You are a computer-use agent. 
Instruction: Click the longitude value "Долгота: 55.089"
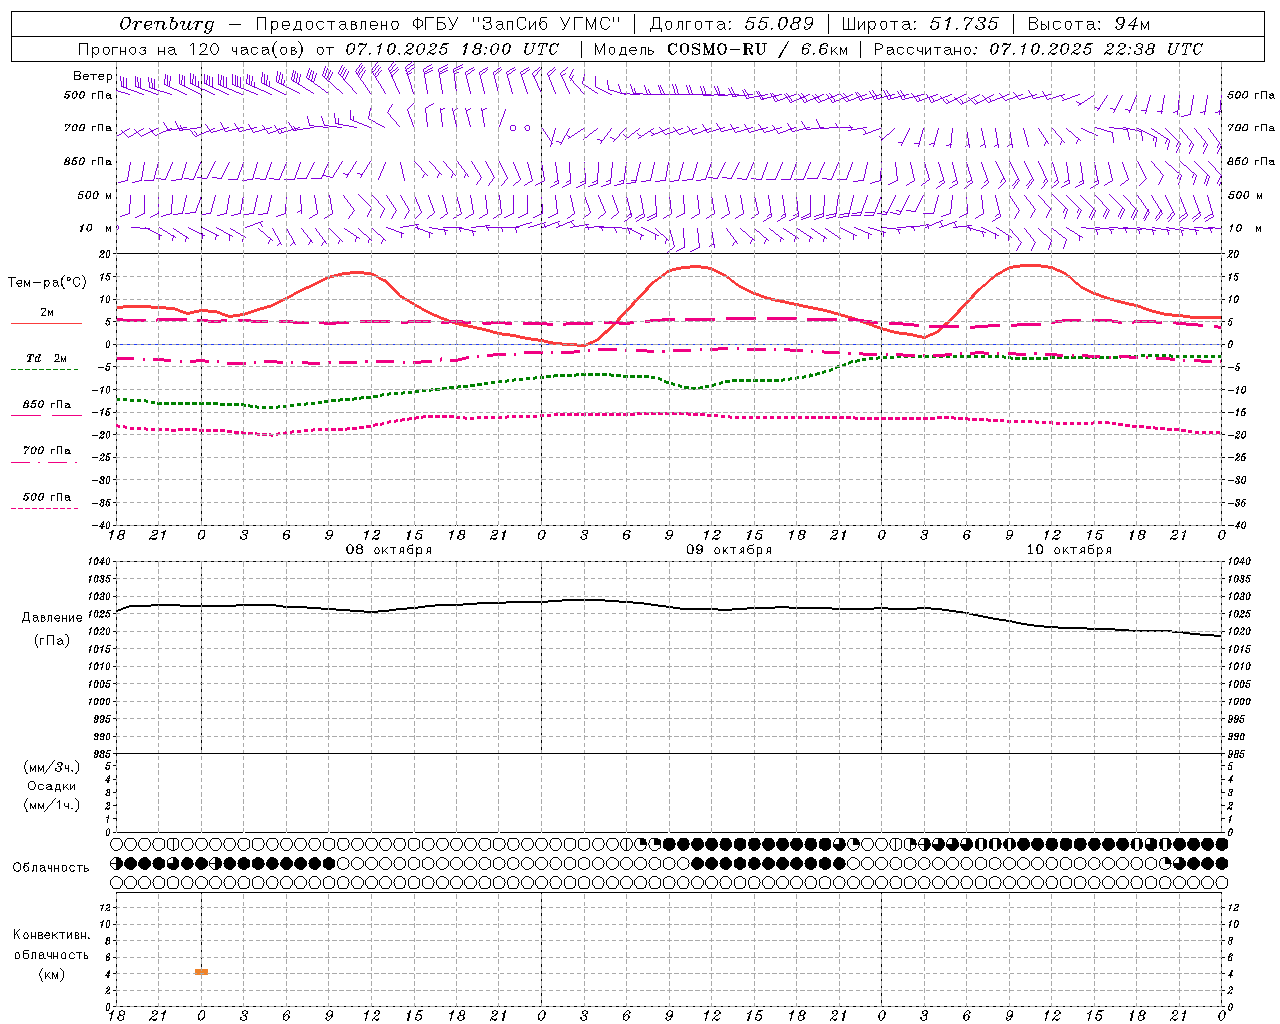[x=732, y=24]
